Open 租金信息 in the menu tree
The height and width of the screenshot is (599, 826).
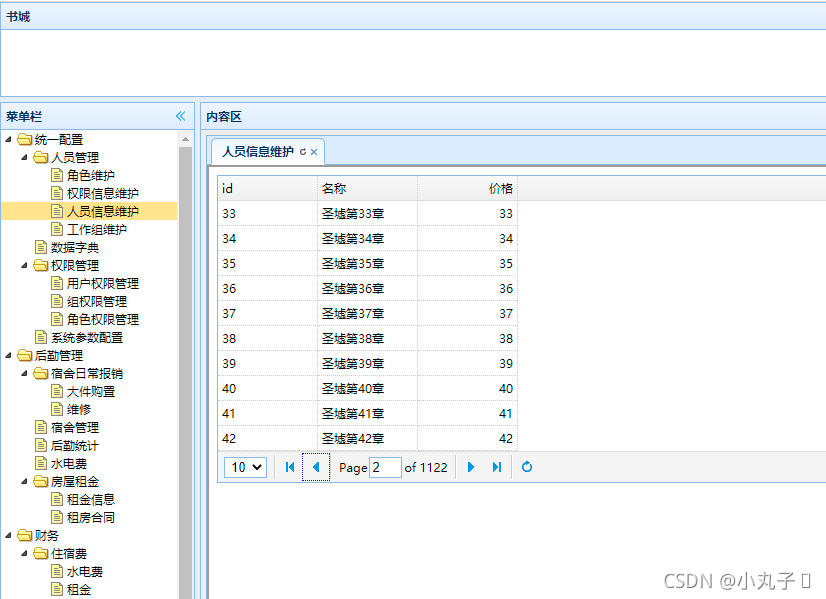(91, 499)
